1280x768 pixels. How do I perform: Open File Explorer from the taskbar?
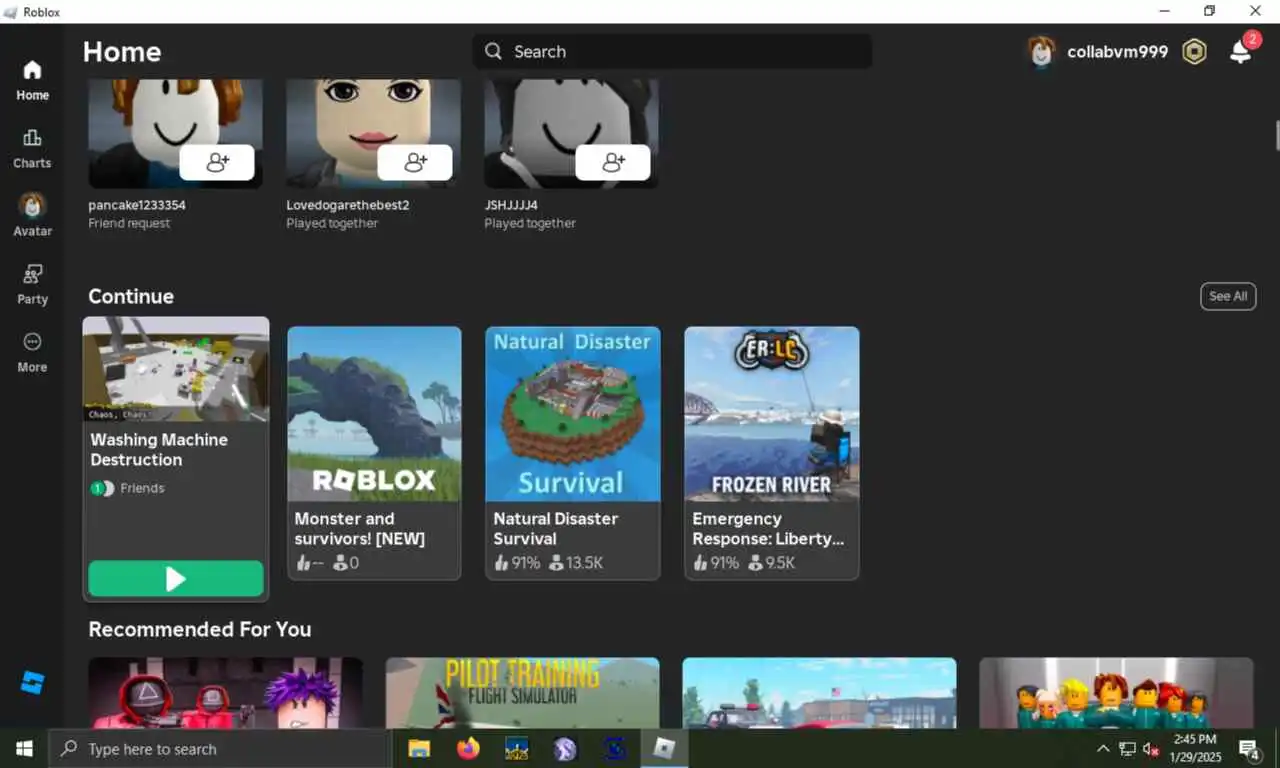(419, 748)
